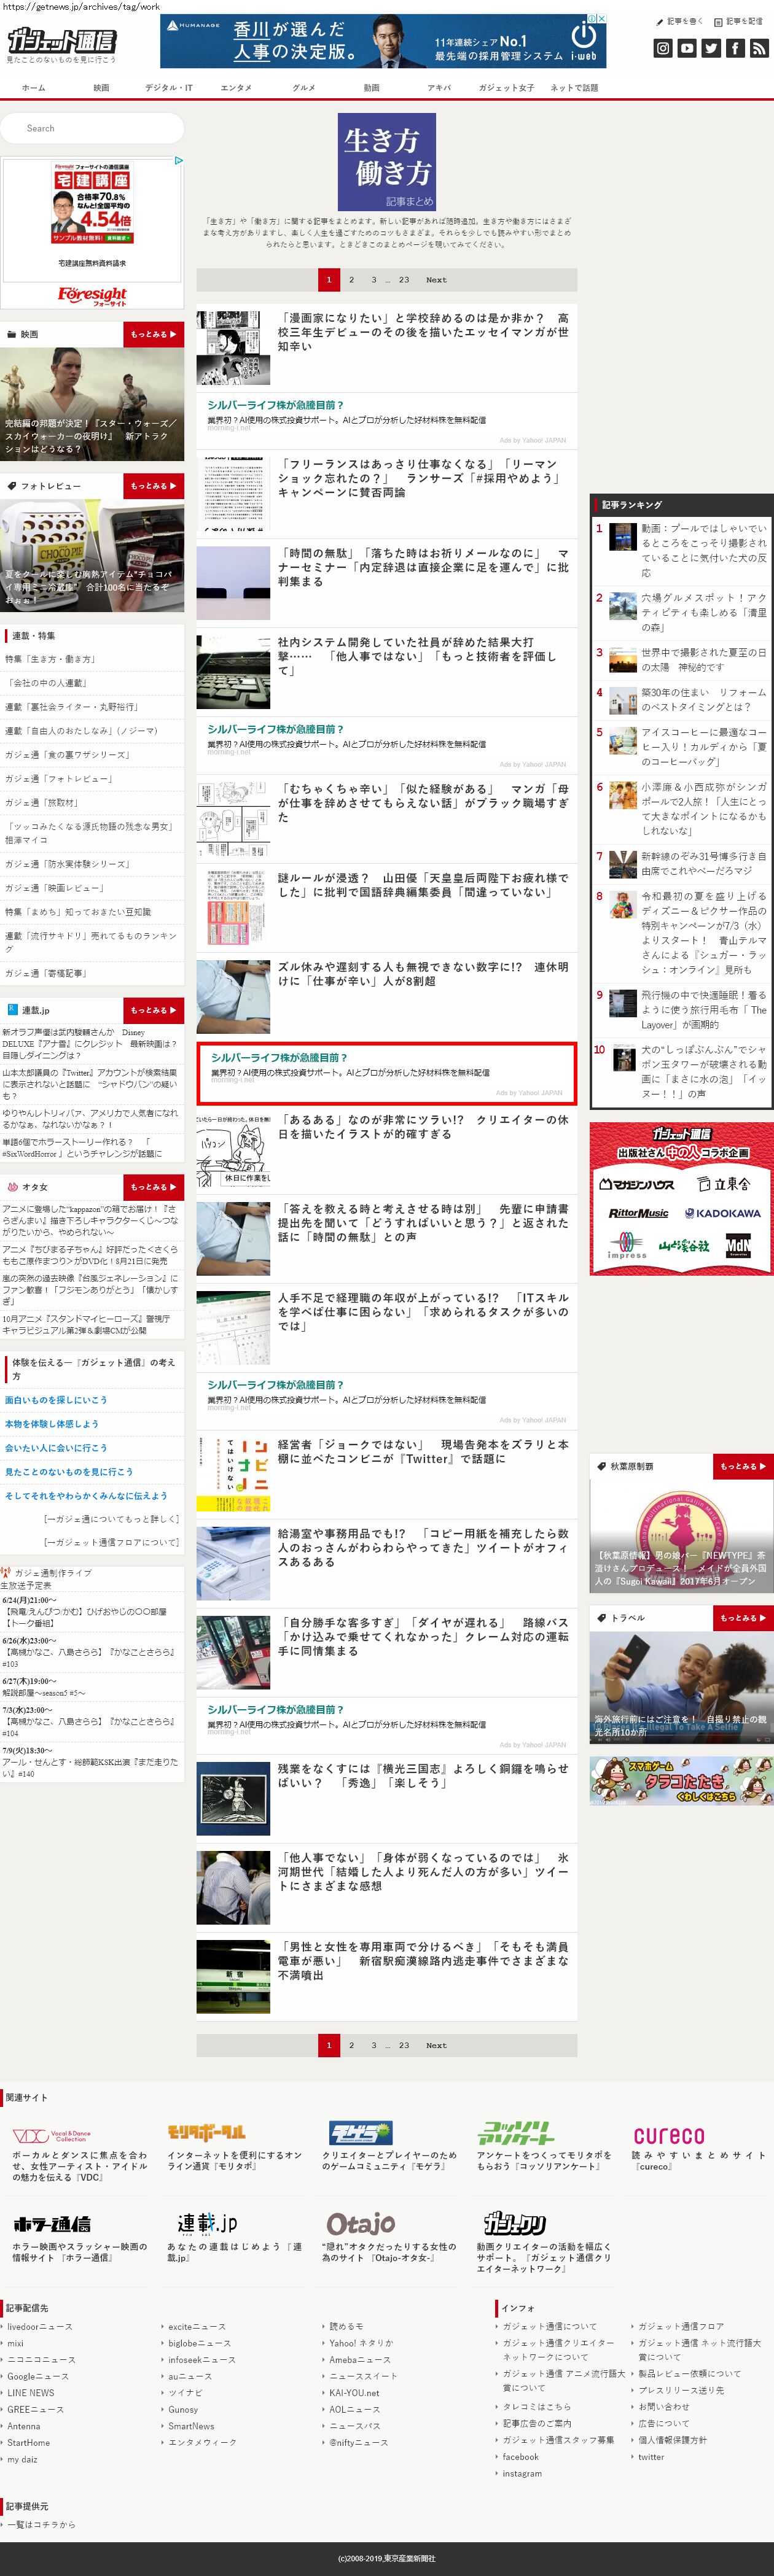The height and width of the screenshot is (2576, 774).
Task: Click Next in the bottom pagination
Action: click(436, 2045)
